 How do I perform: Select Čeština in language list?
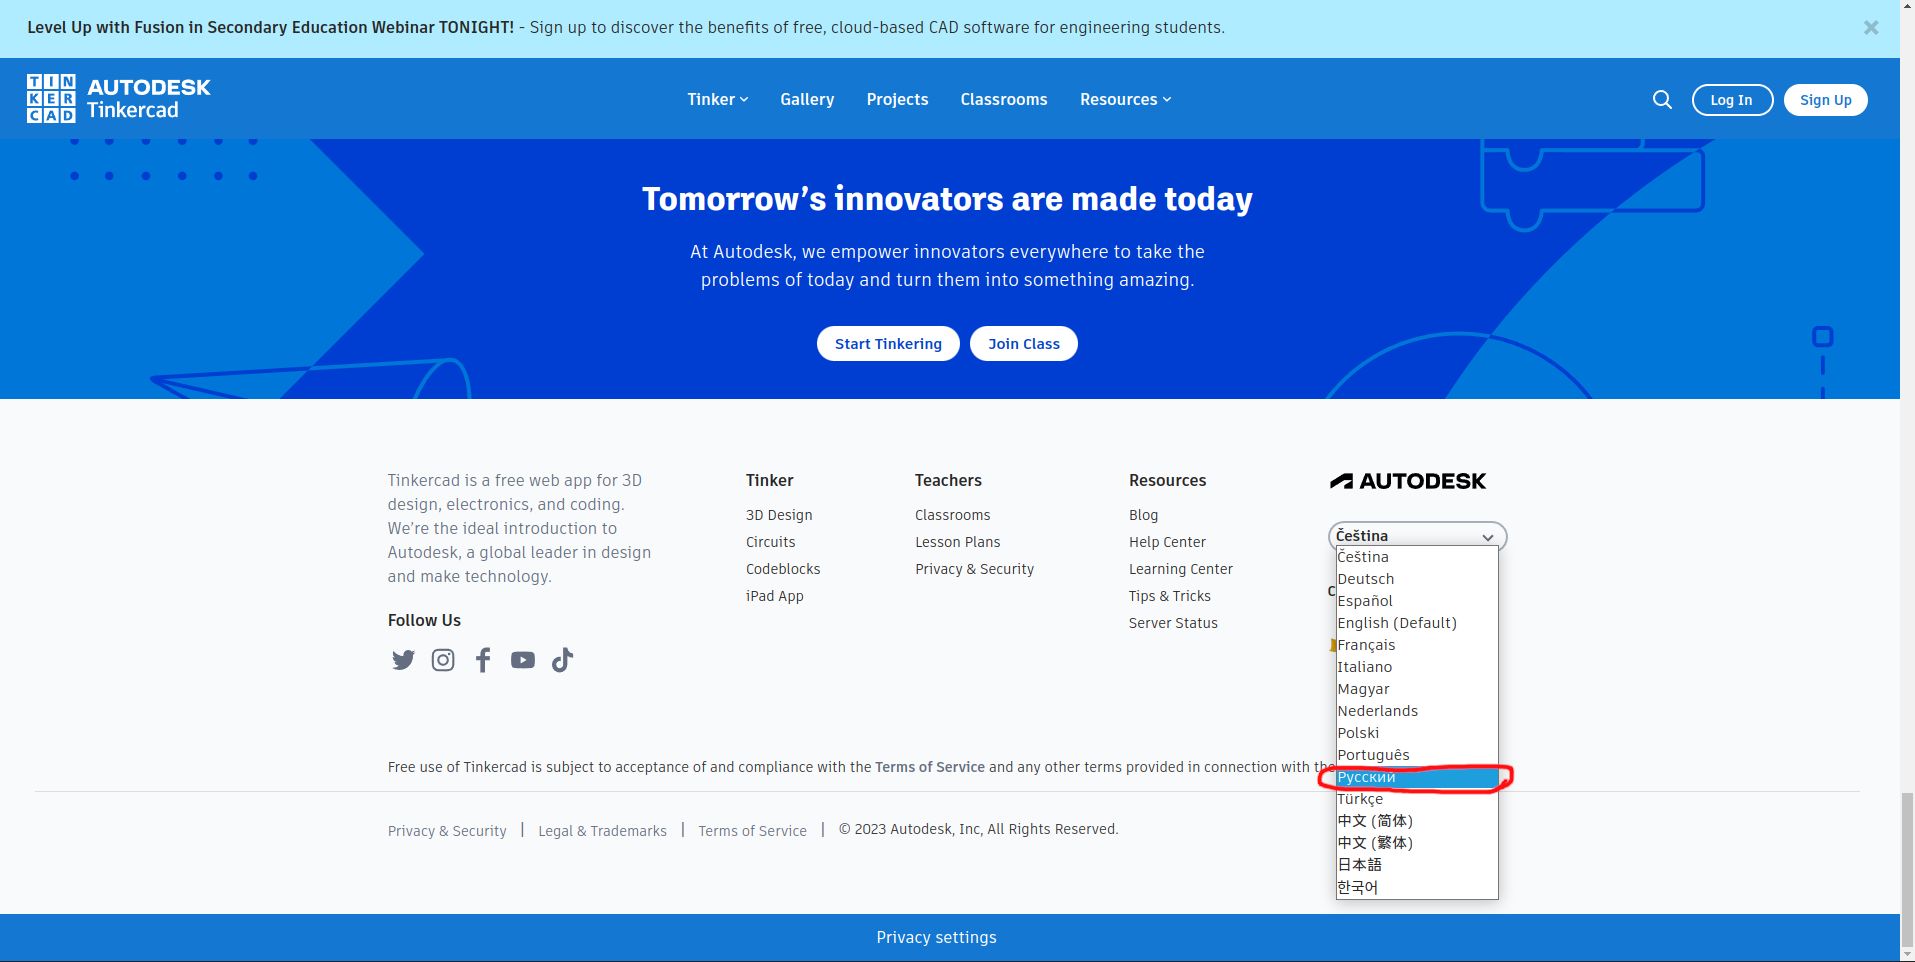coord(1417,557)
